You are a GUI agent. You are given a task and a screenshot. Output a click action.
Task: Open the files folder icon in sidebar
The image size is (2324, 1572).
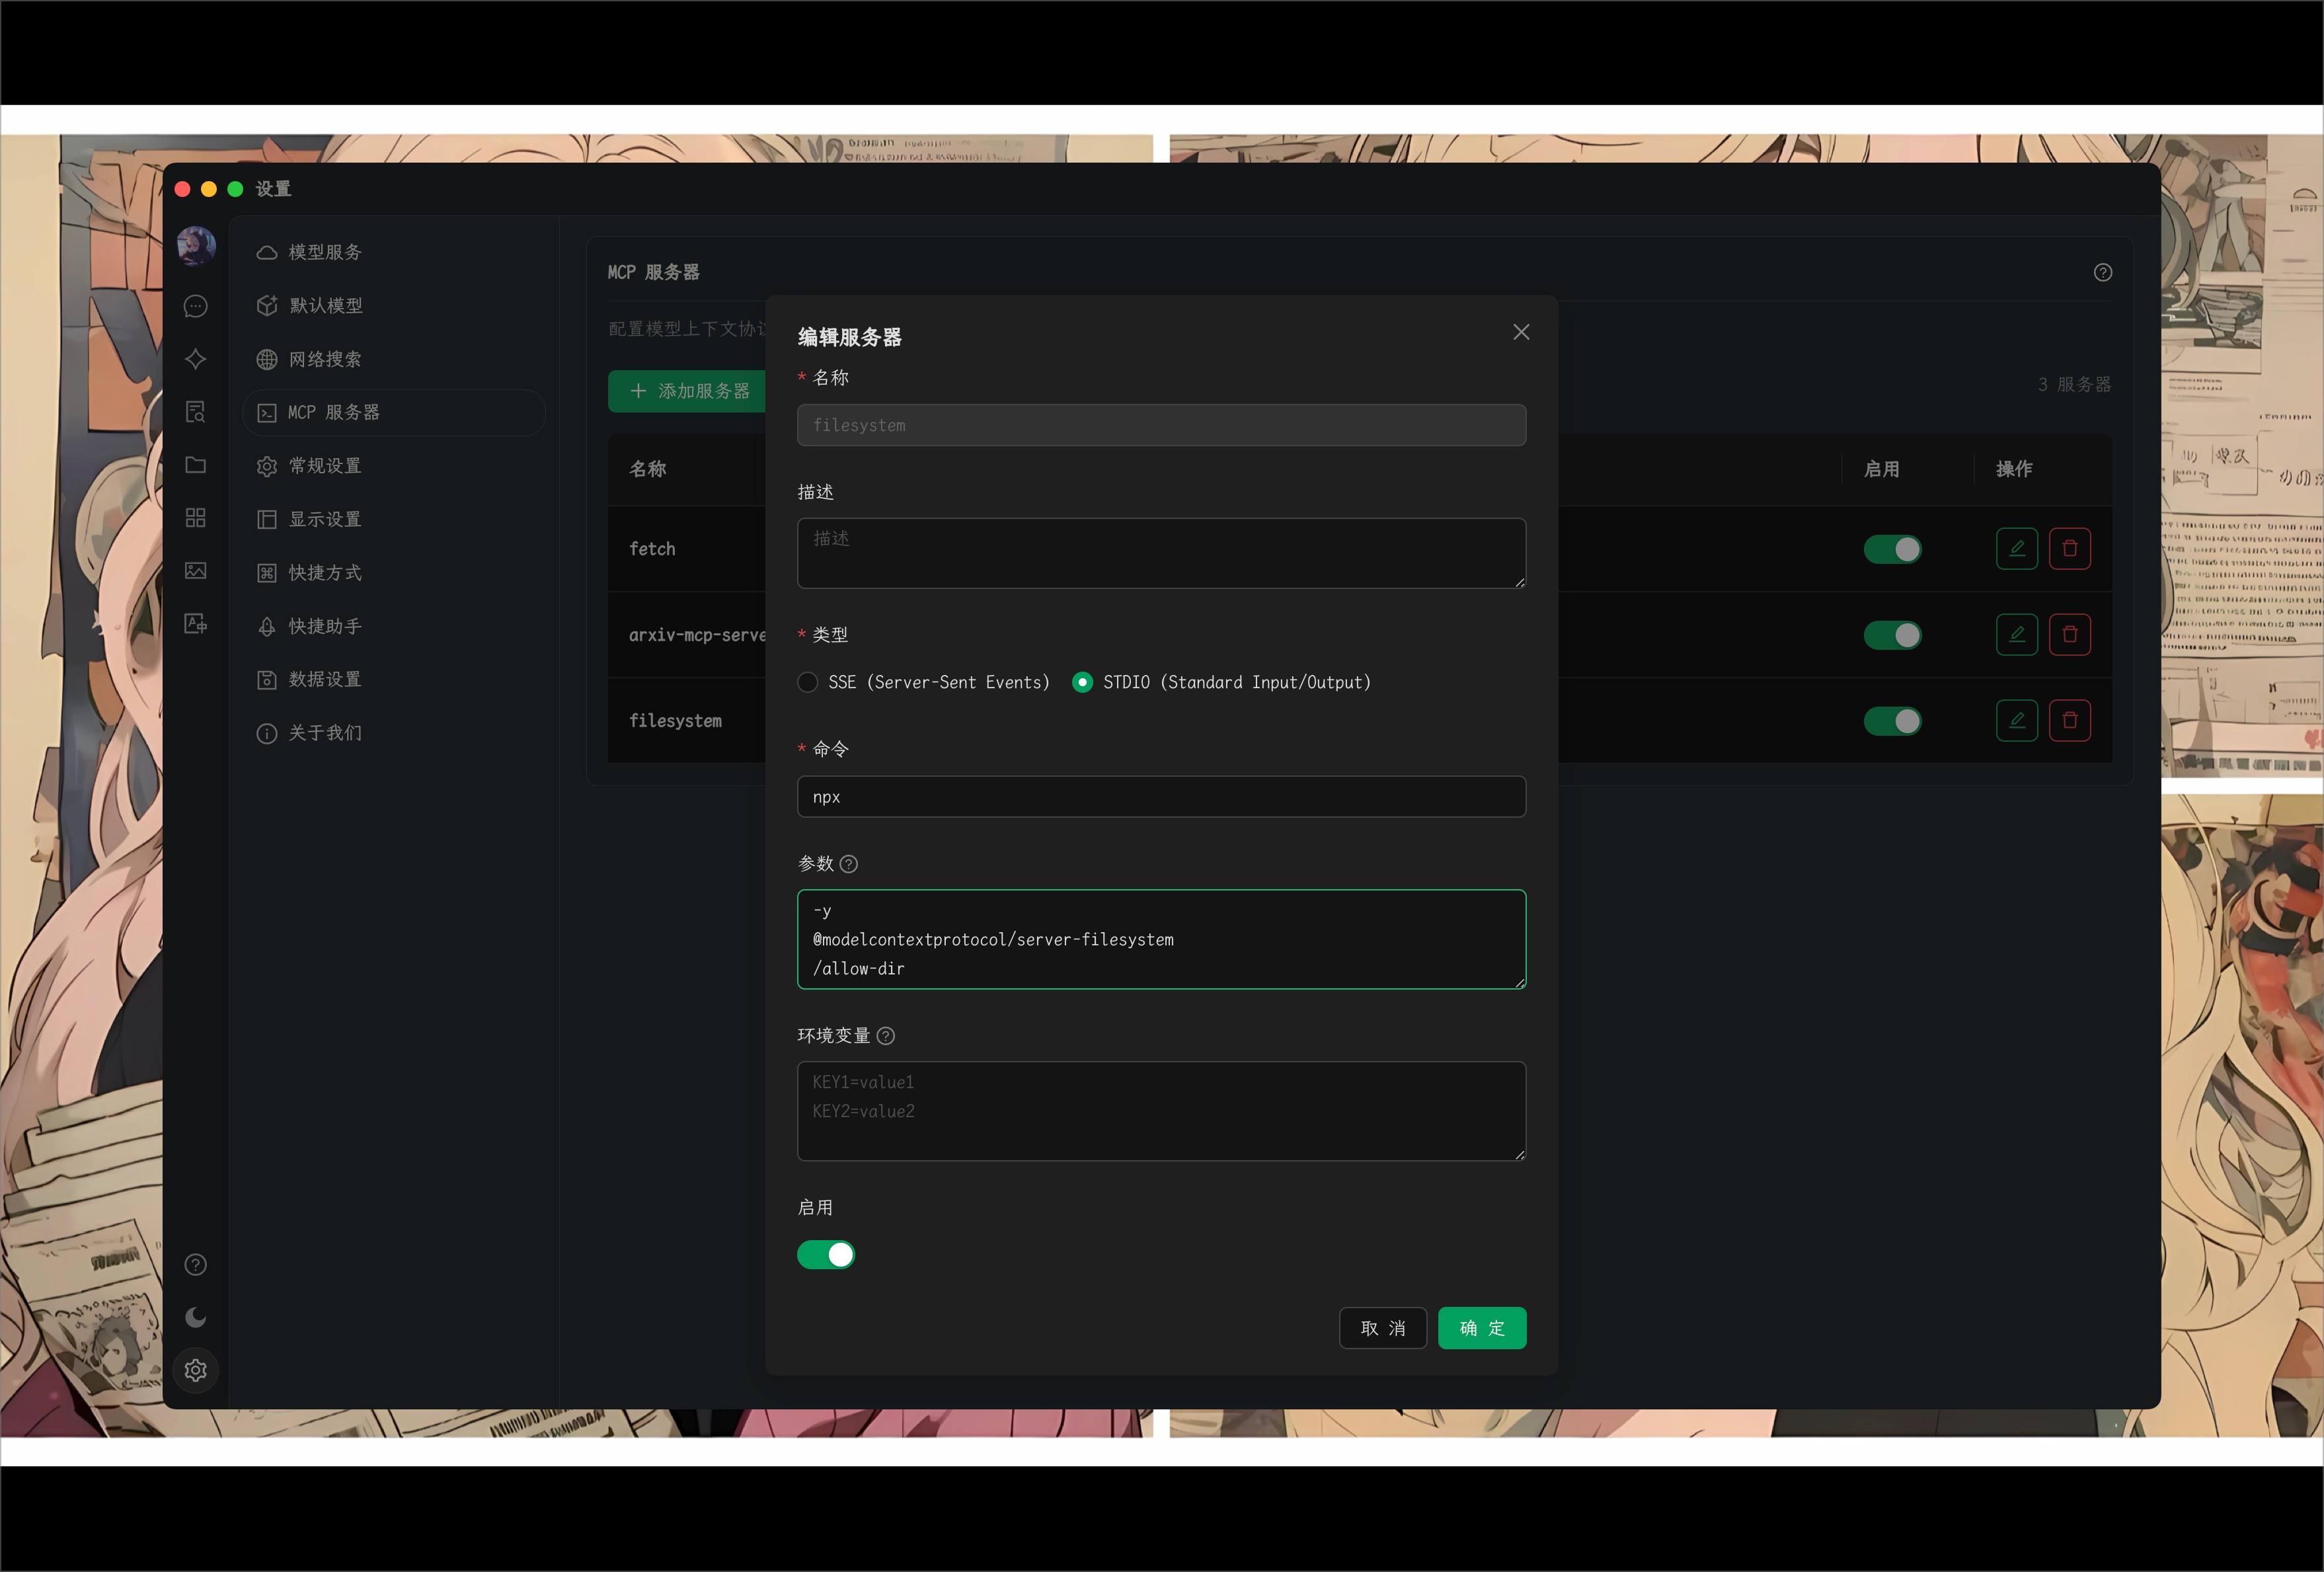click(196, 465)
